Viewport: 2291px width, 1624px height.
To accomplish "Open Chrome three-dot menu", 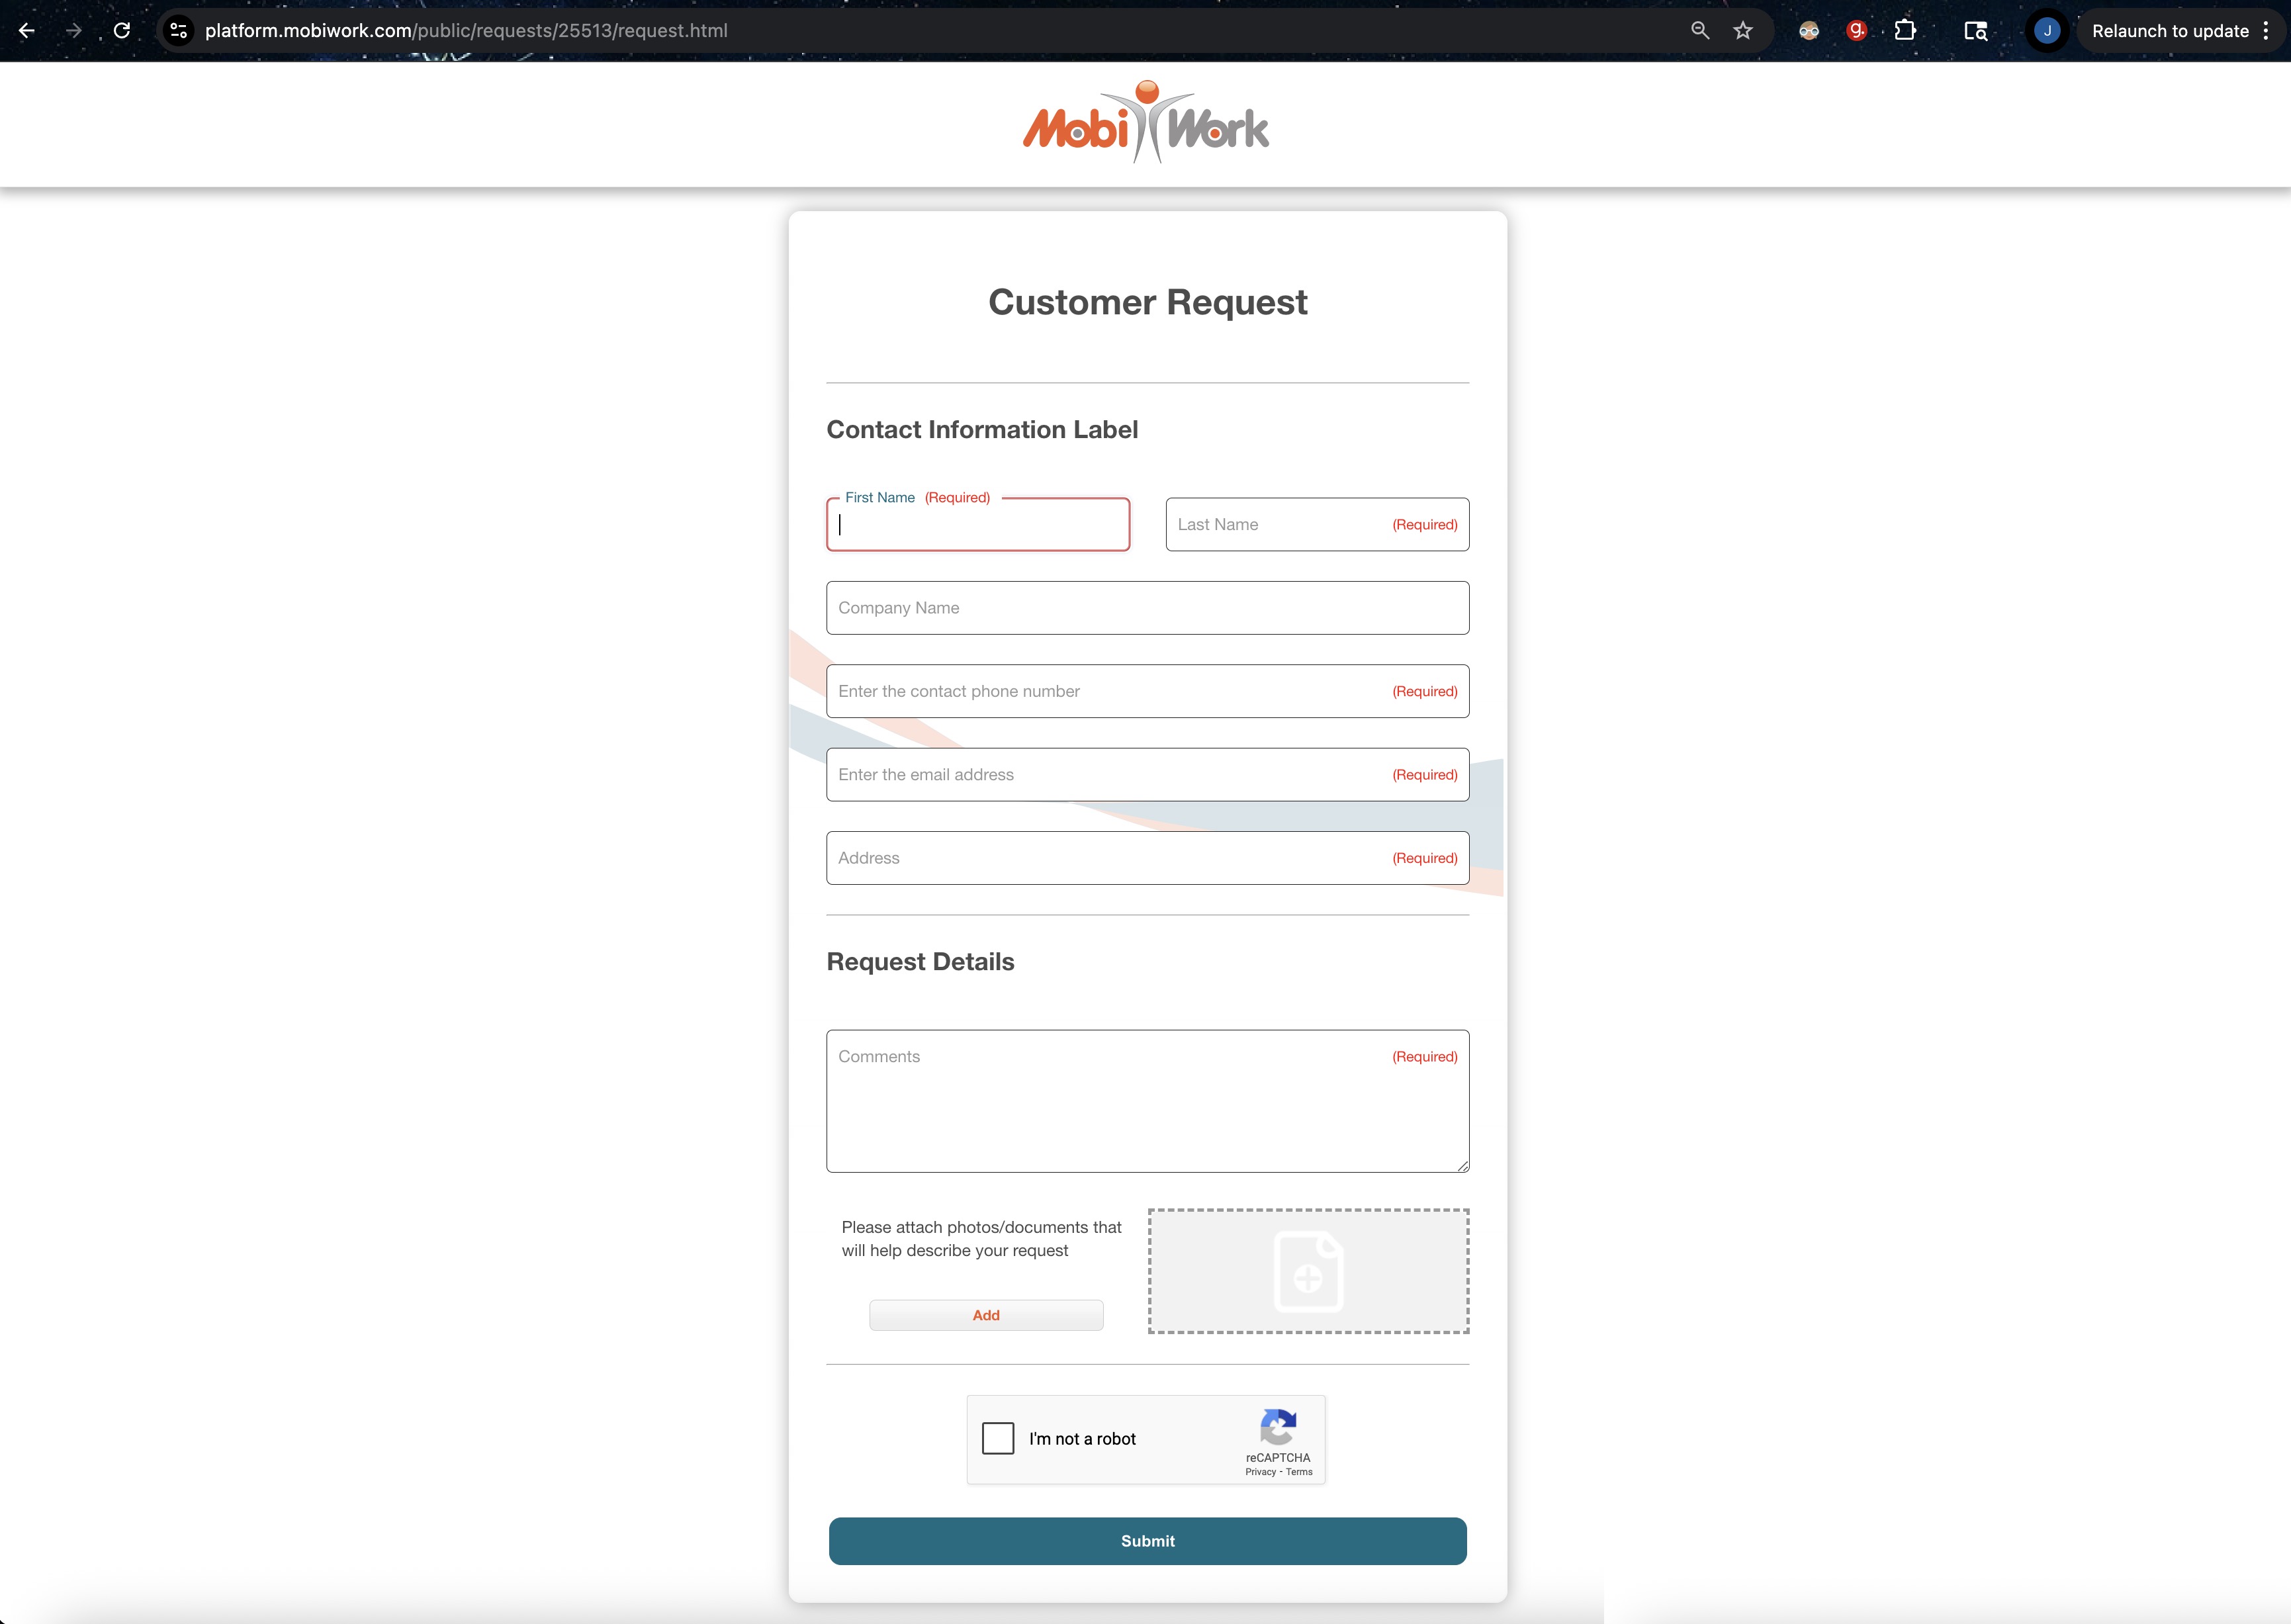I will (2266, 31).
